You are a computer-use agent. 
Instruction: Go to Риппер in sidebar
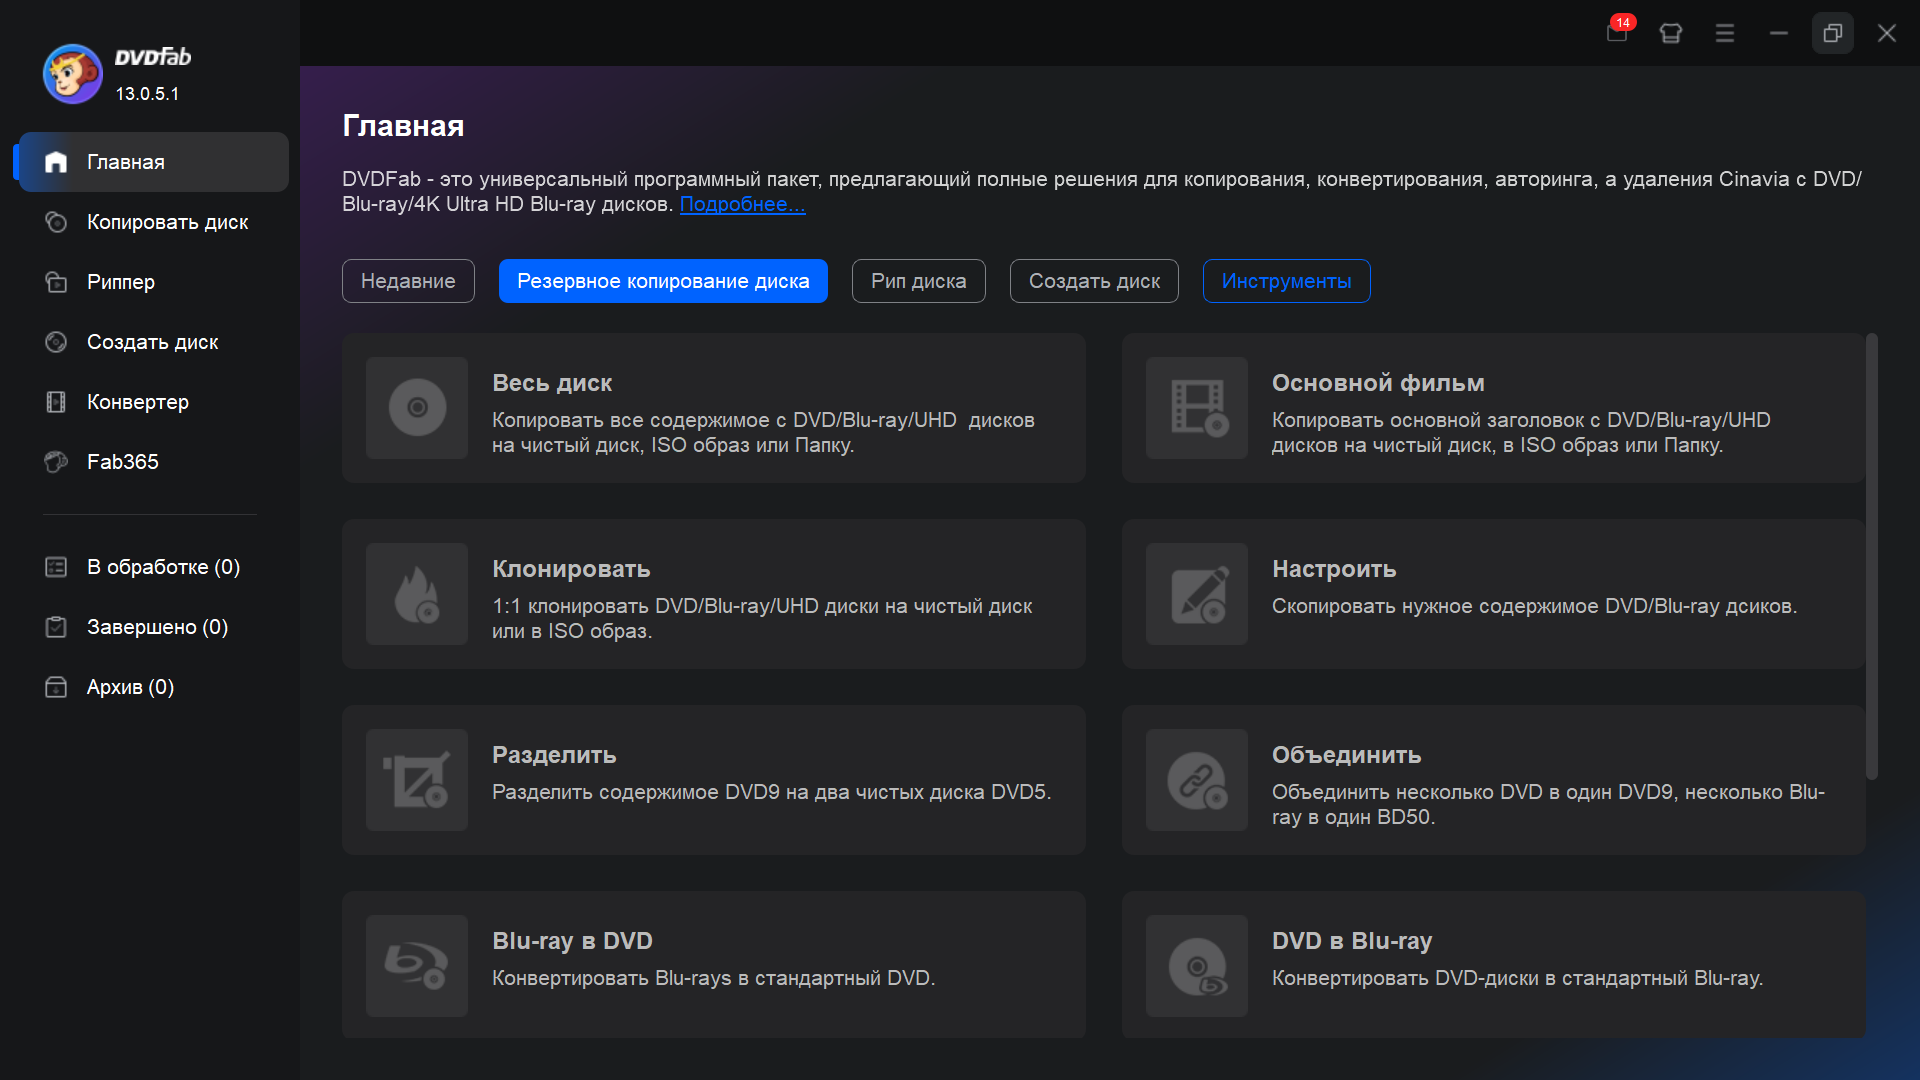(121, 282)
